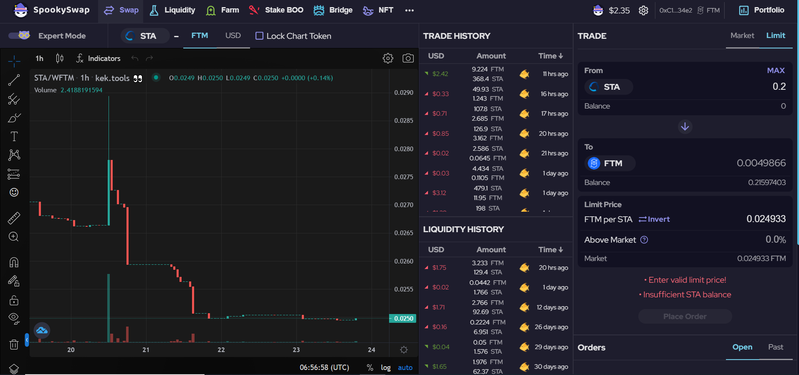Collapse the chart legend indicator dot

(156, 77)
